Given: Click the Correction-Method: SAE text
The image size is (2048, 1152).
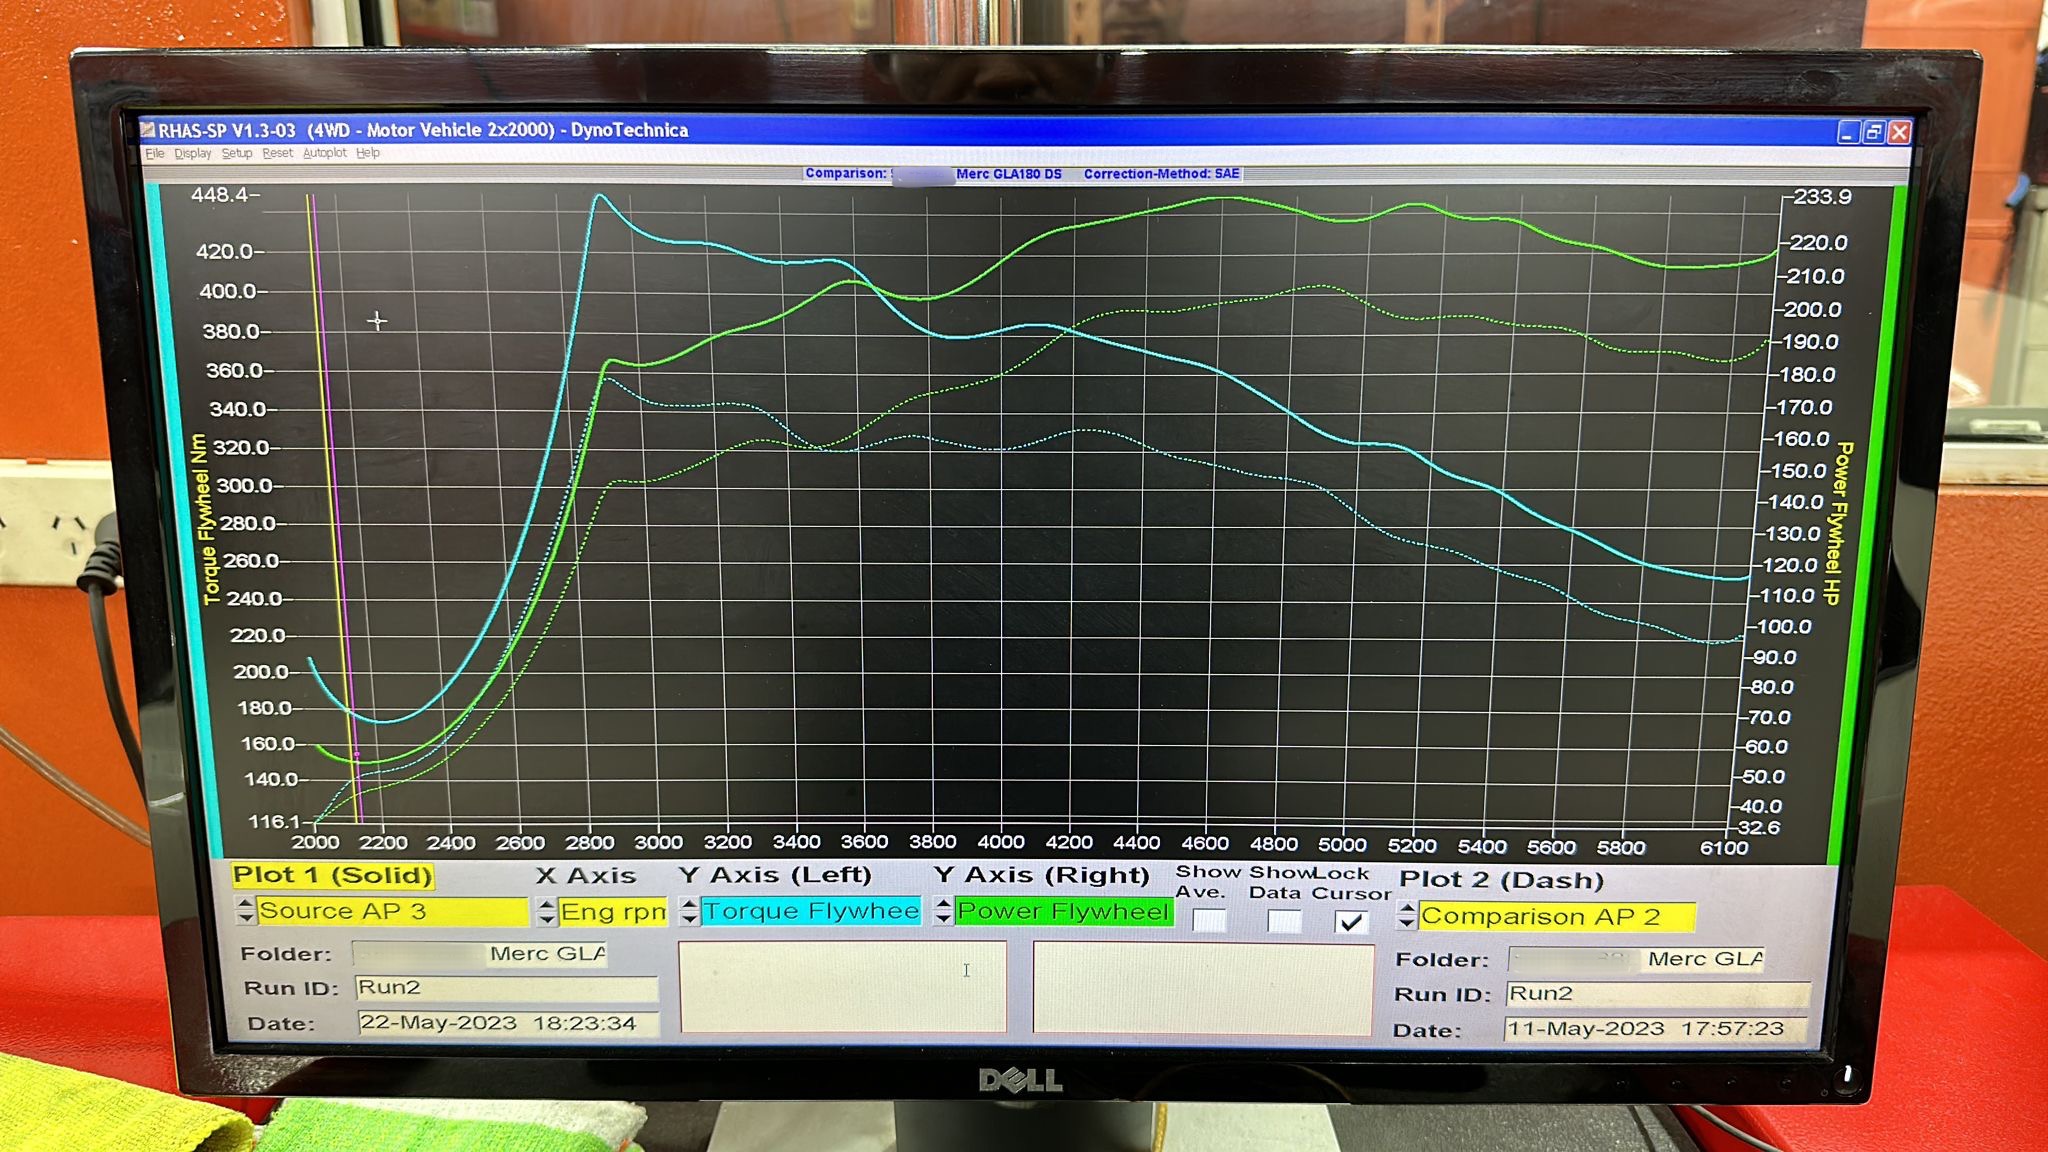Looking at the screenshot, I should pyautogui.click(x=1161, y=174).
